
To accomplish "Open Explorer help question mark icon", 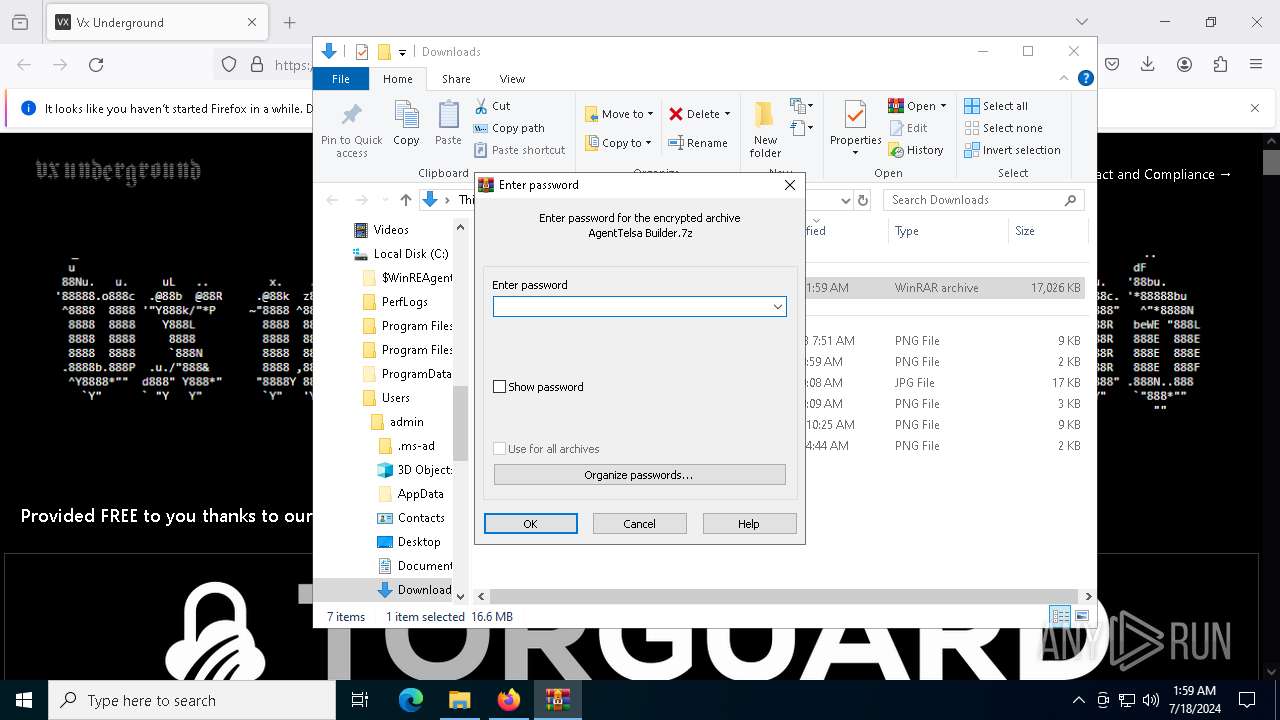I will point(1085,78).
